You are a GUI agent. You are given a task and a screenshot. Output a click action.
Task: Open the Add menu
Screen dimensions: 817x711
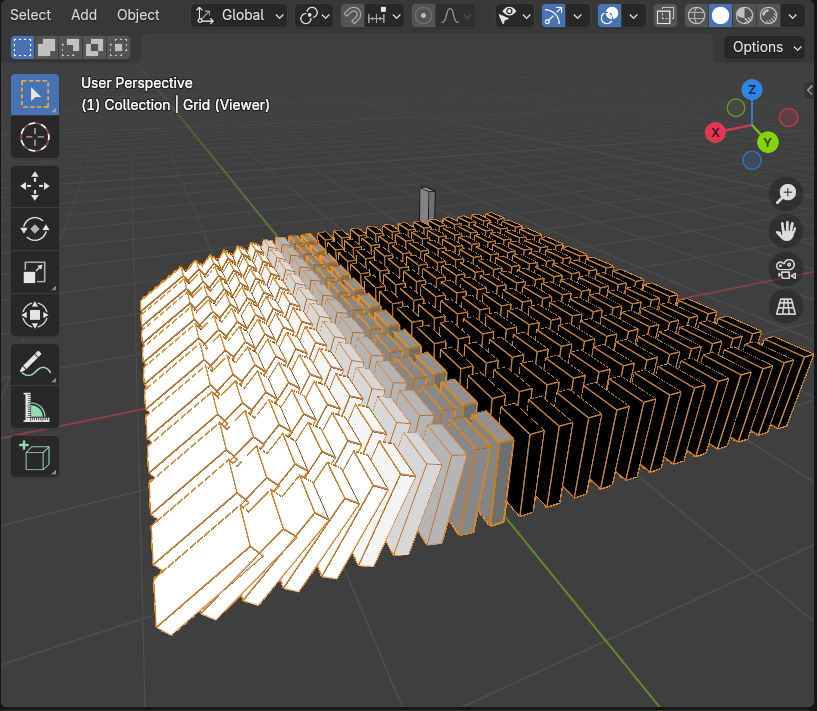pyautogui.click(x=84, y=15)
